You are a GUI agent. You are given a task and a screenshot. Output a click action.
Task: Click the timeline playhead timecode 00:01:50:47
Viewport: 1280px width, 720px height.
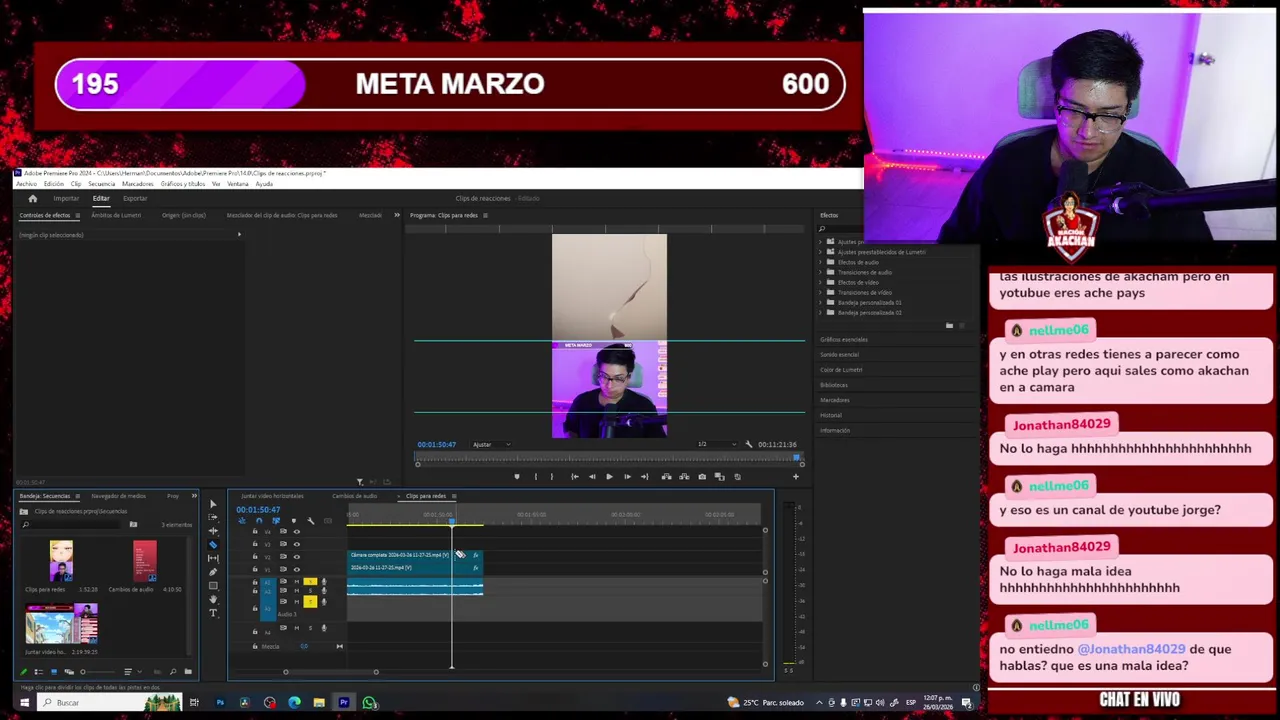coord(258,510)
